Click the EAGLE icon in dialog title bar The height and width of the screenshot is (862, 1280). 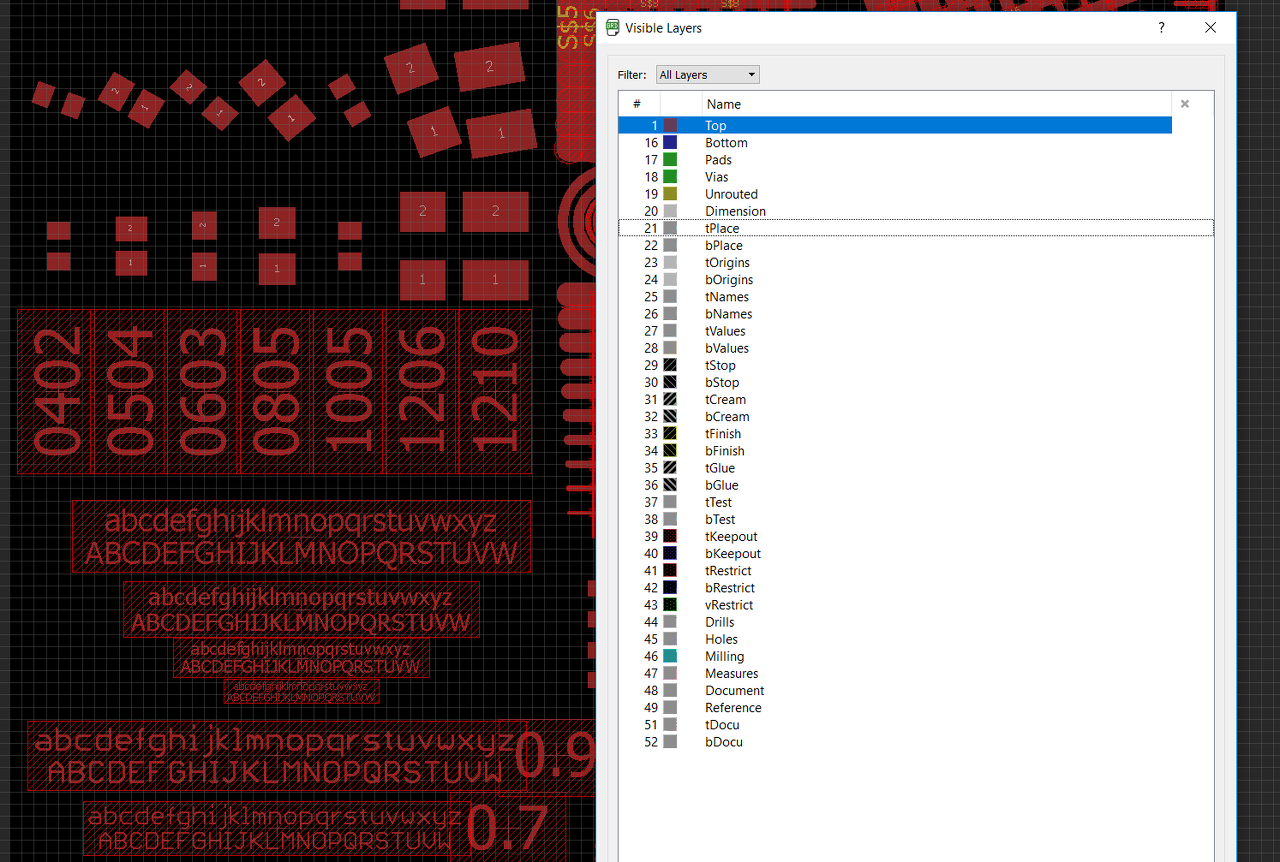pyautogui.click(x=612, y=27)
